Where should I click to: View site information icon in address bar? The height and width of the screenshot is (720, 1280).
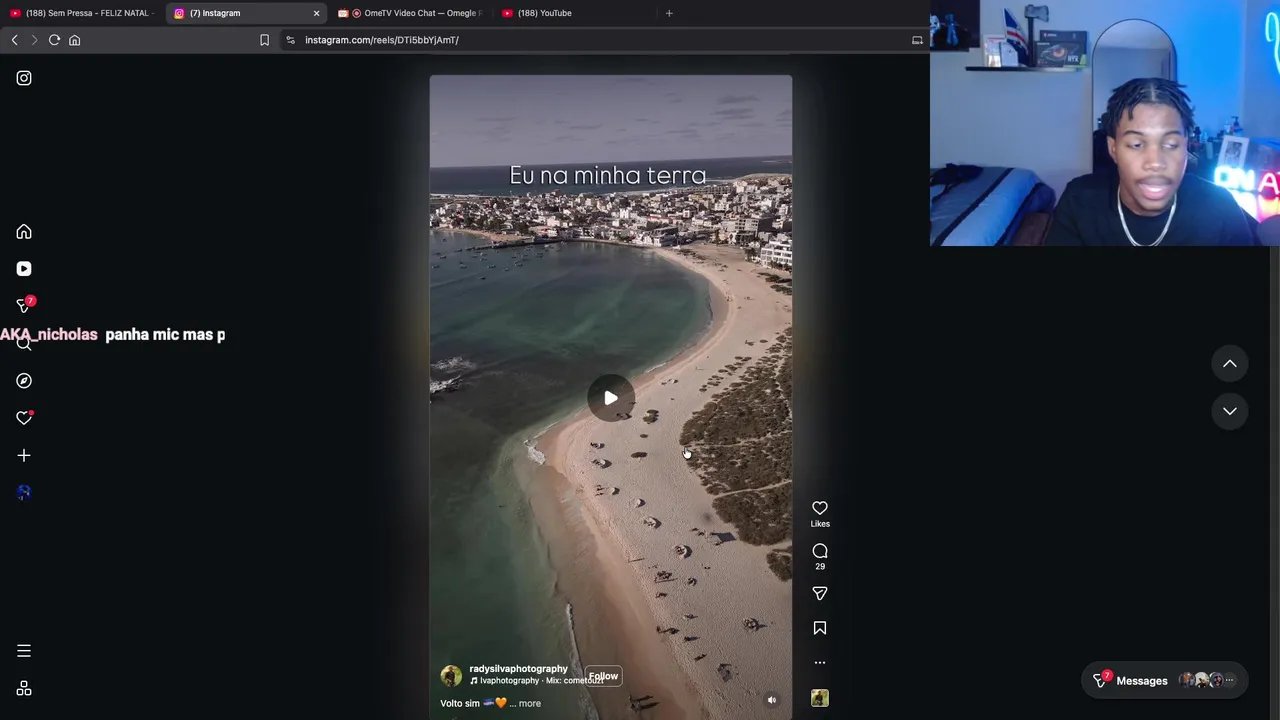coord(290,40)
